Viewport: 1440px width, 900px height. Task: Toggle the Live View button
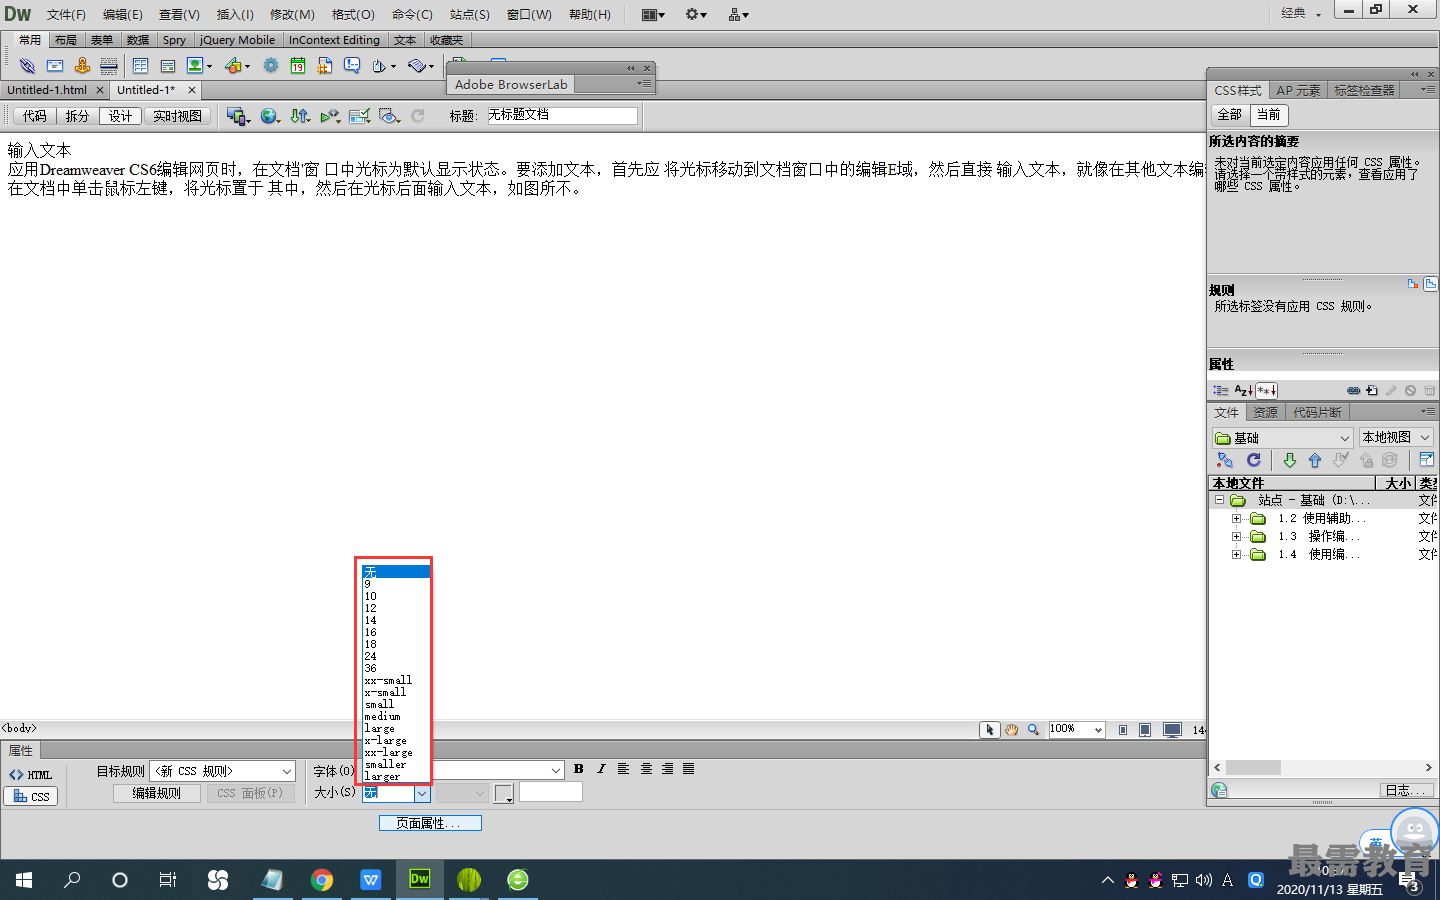click(177, 116)
